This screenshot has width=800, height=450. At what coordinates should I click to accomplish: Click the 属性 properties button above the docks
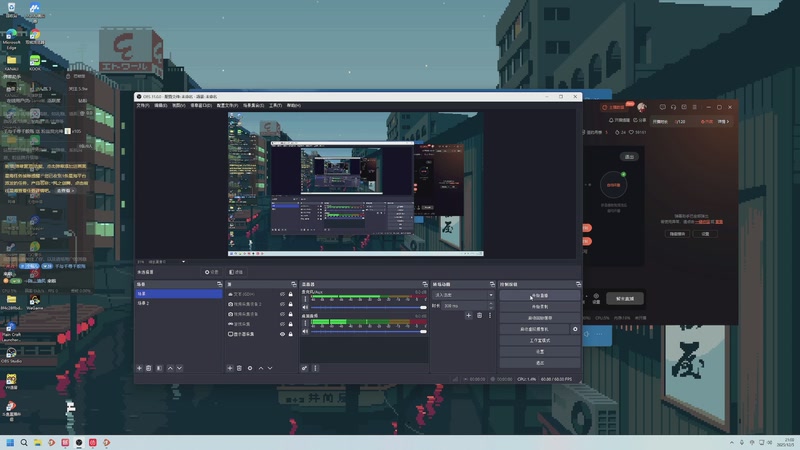211,272
